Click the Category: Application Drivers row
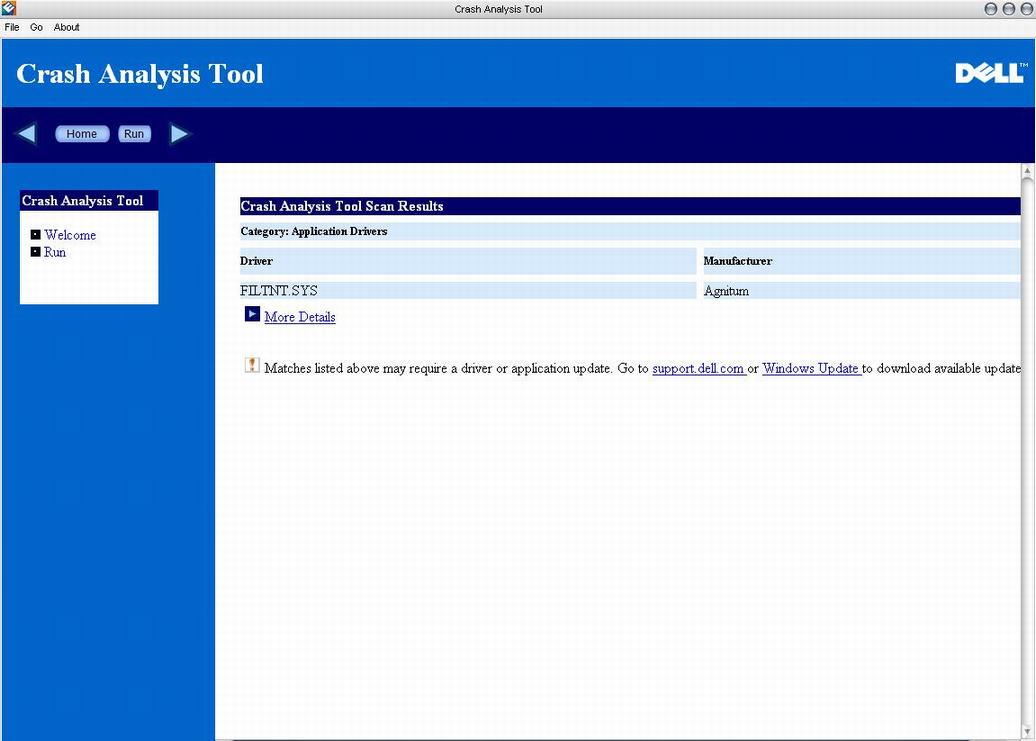1036x741 pixels. [x=630, y=231]
